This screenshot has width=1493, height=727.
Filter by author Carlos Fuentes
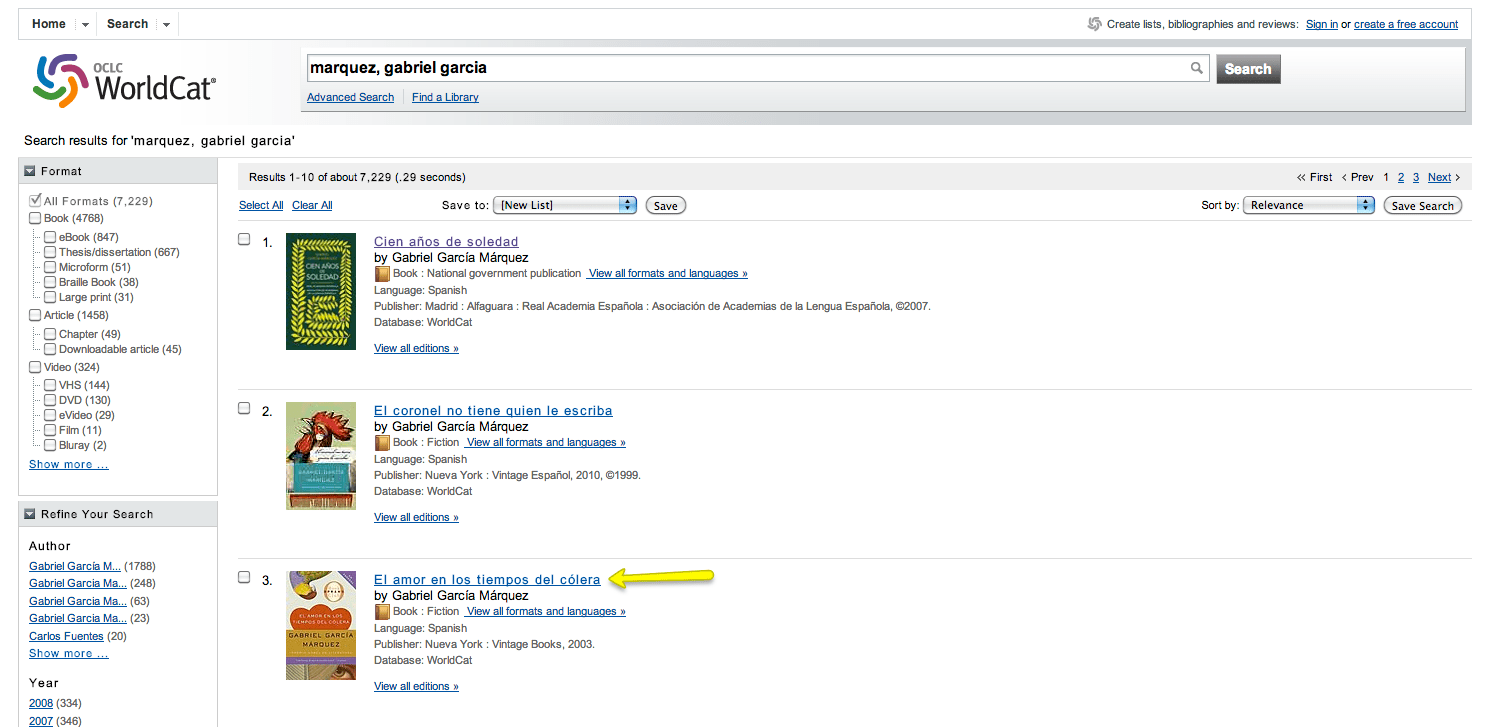(66, 636)
